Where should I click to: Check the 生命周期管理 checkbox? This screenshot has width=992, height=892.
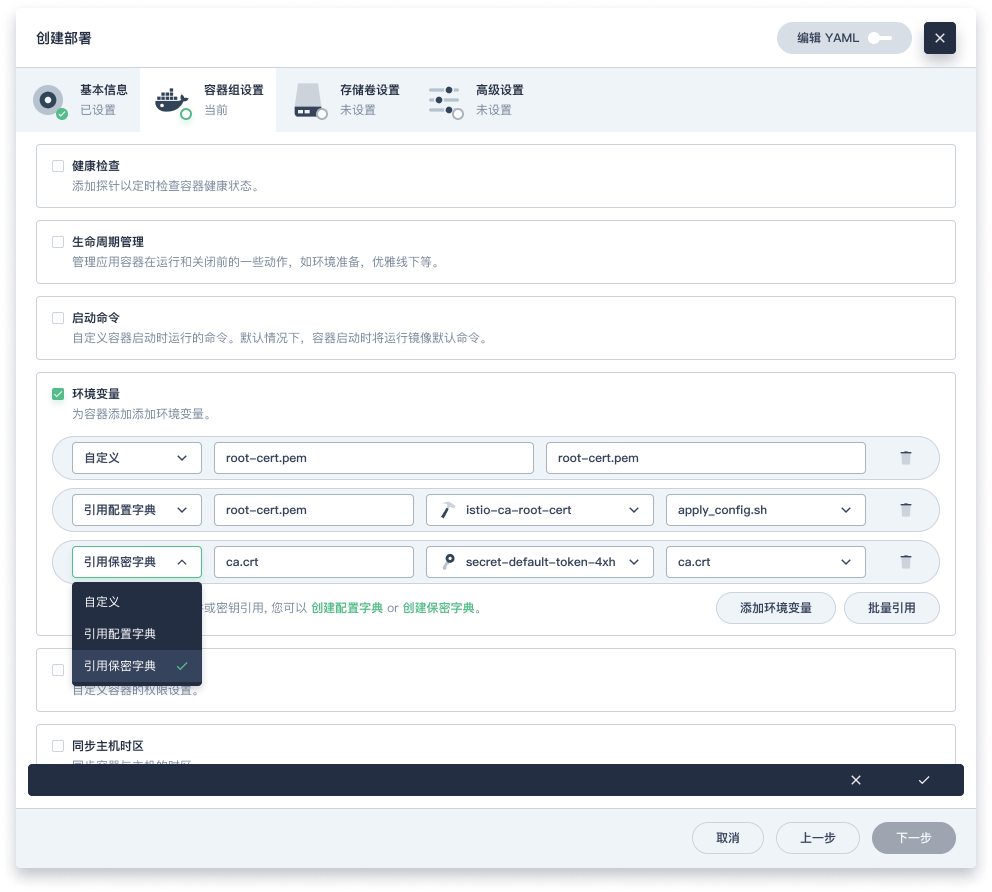coord(58,242)
